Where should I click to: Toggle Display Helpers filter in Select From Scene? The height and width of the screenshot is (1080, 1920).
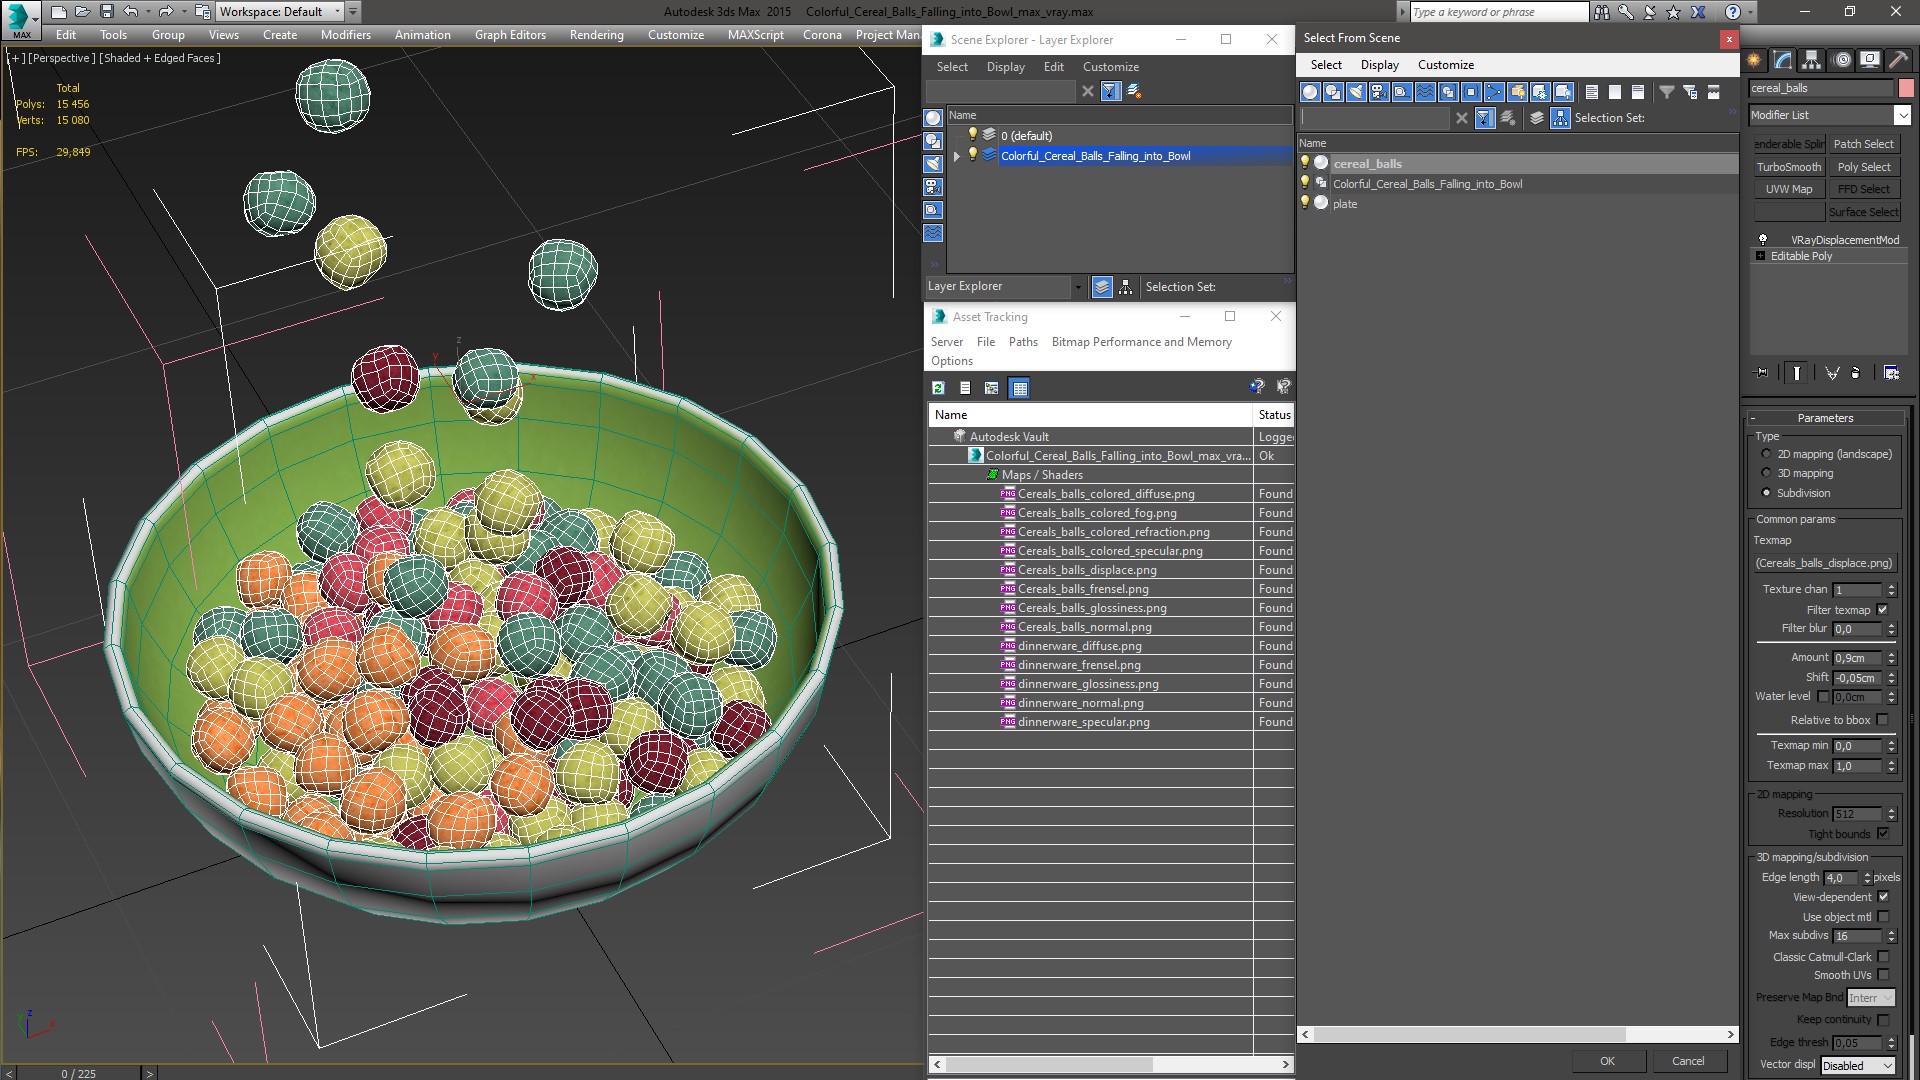point(1402,92)
